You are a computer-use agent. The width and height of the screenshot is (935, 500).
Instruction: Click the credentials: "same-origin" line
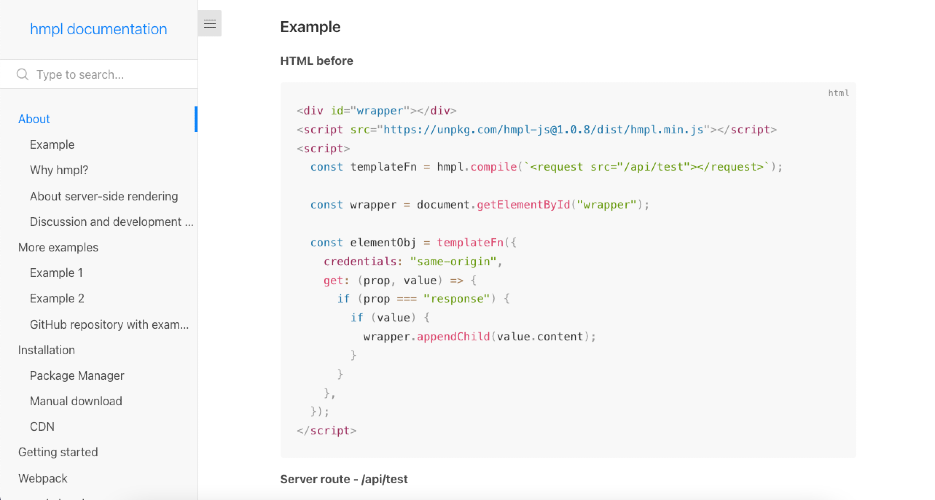tap(413, 261)
